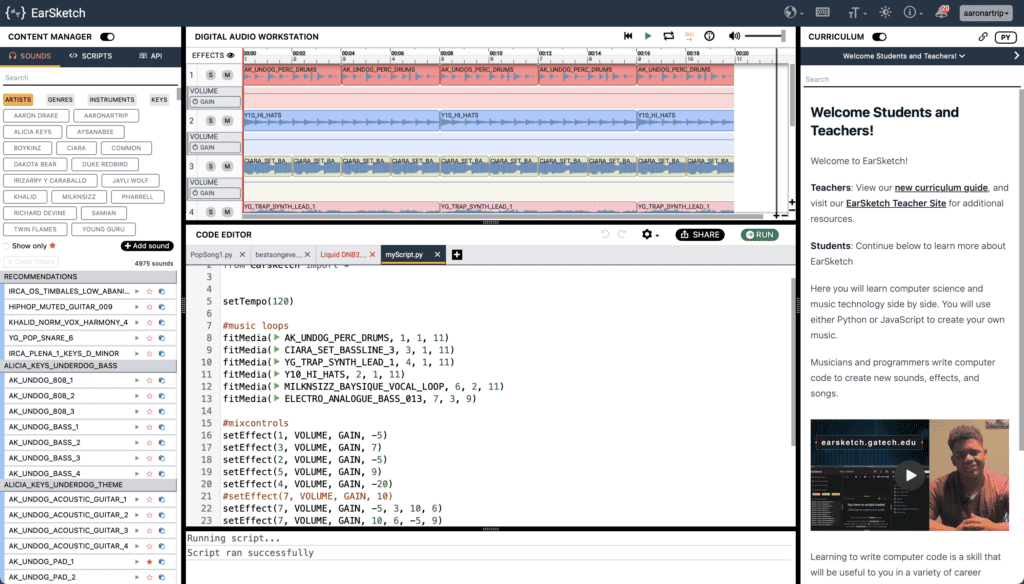This screenshot has height=584, width=1024.
Task: Preview HIPHOP_MUTED_GUITAR_009 sound
Action: [137, 307]
